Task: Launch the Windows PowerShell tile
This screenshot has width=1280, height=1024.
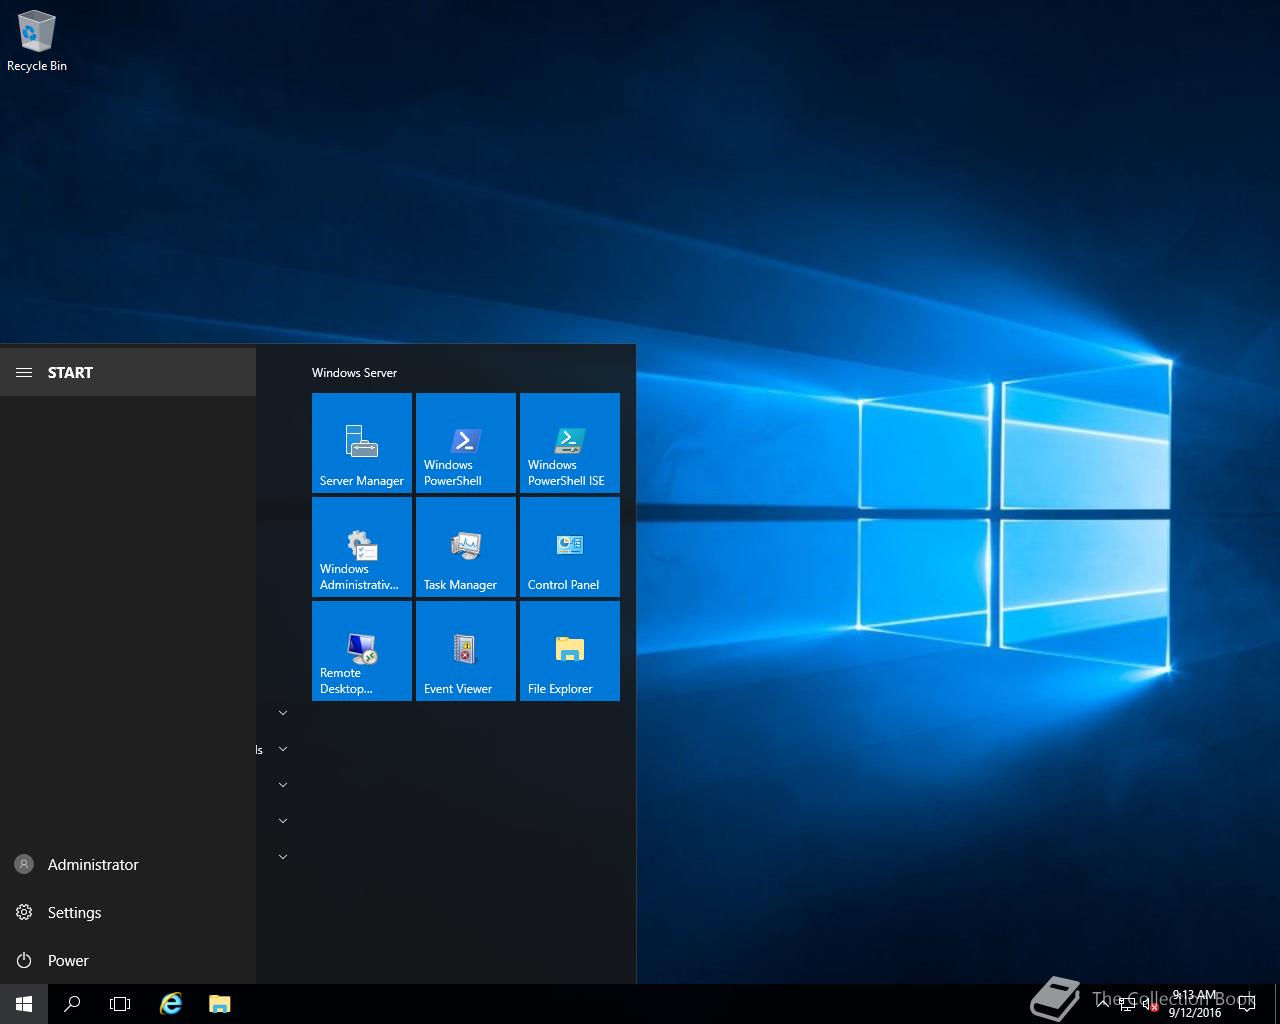Action: pyautogui.click(x=466, y=443)
